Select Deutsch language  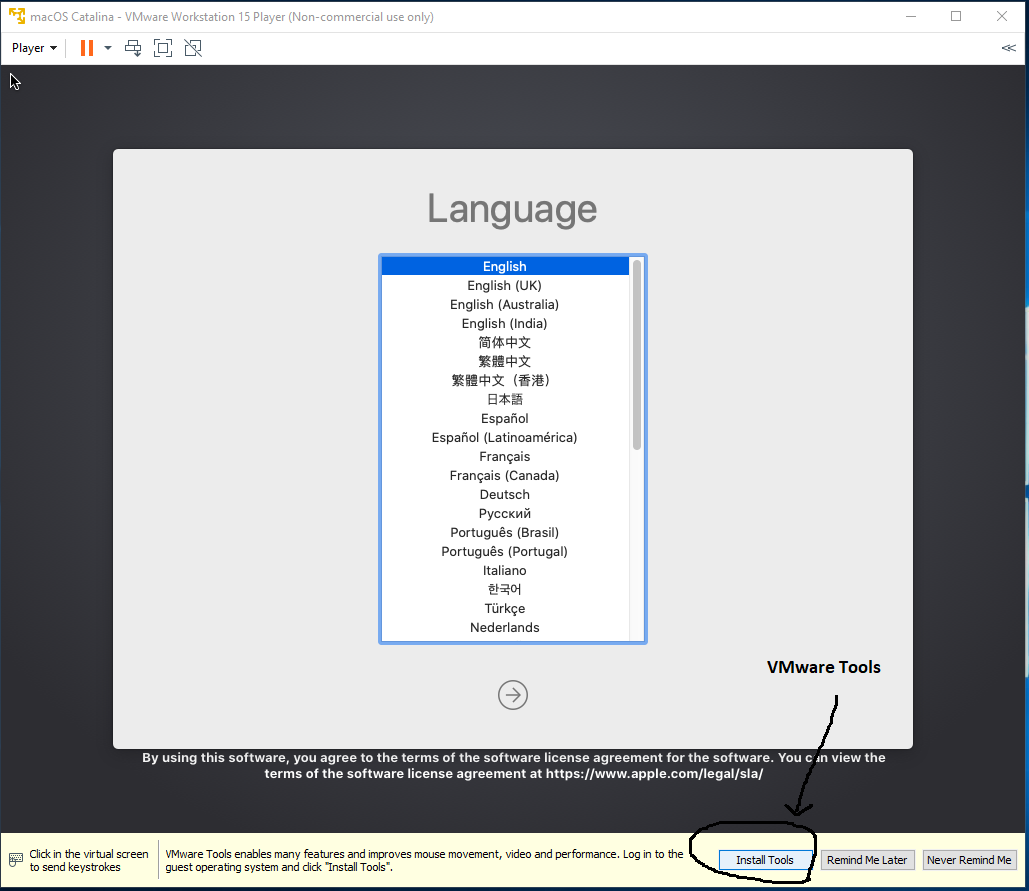(x=505, y=495)
